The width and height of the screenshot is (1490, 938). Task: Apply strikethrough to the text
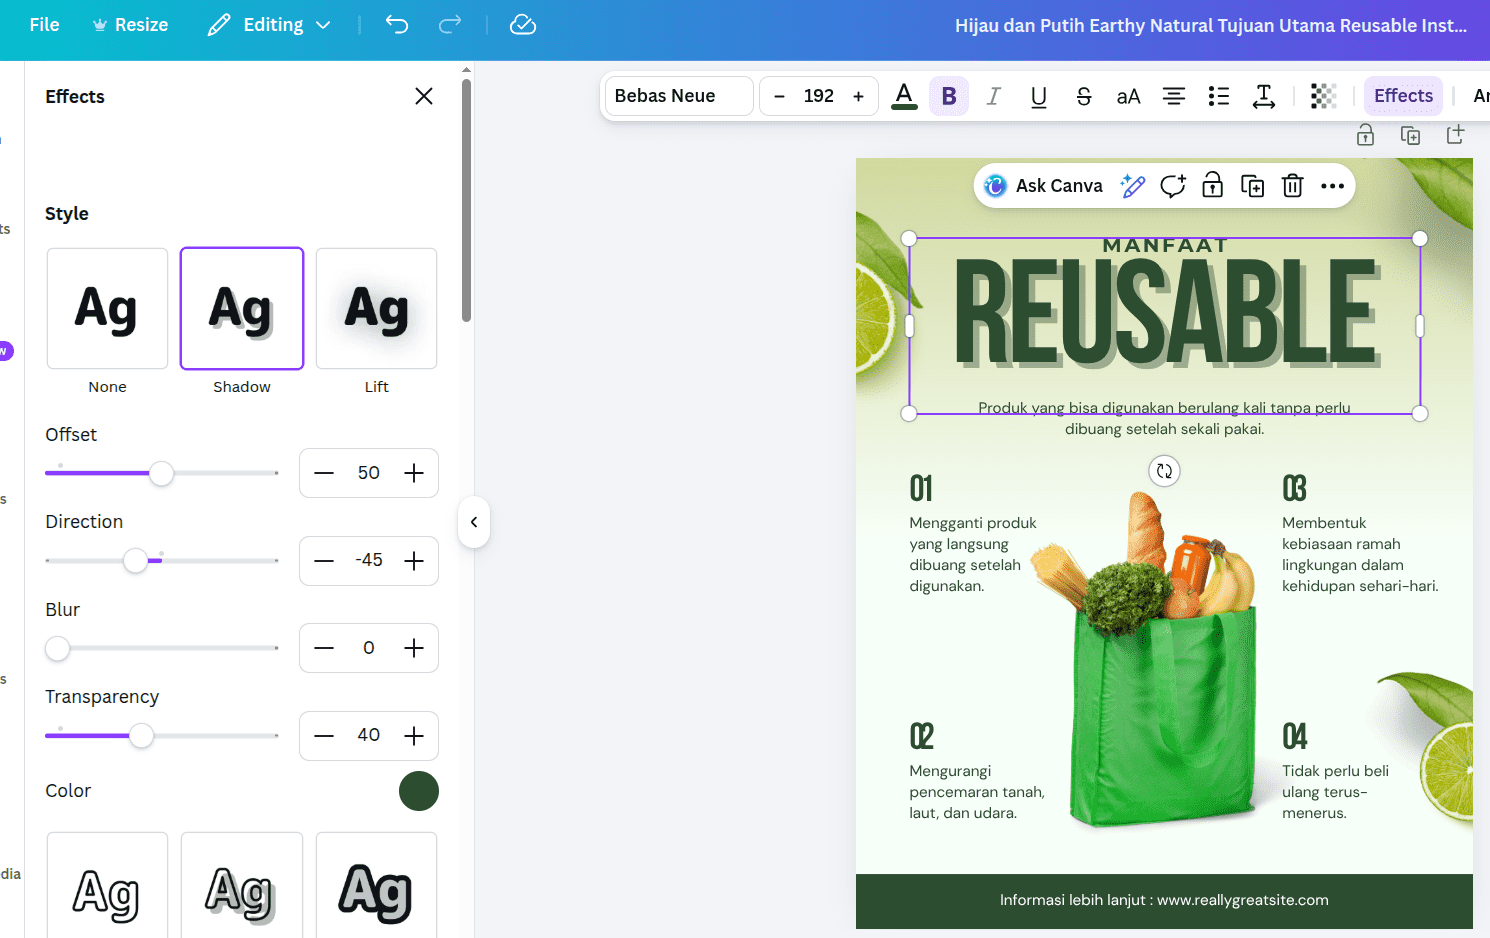coord(1083,96)
